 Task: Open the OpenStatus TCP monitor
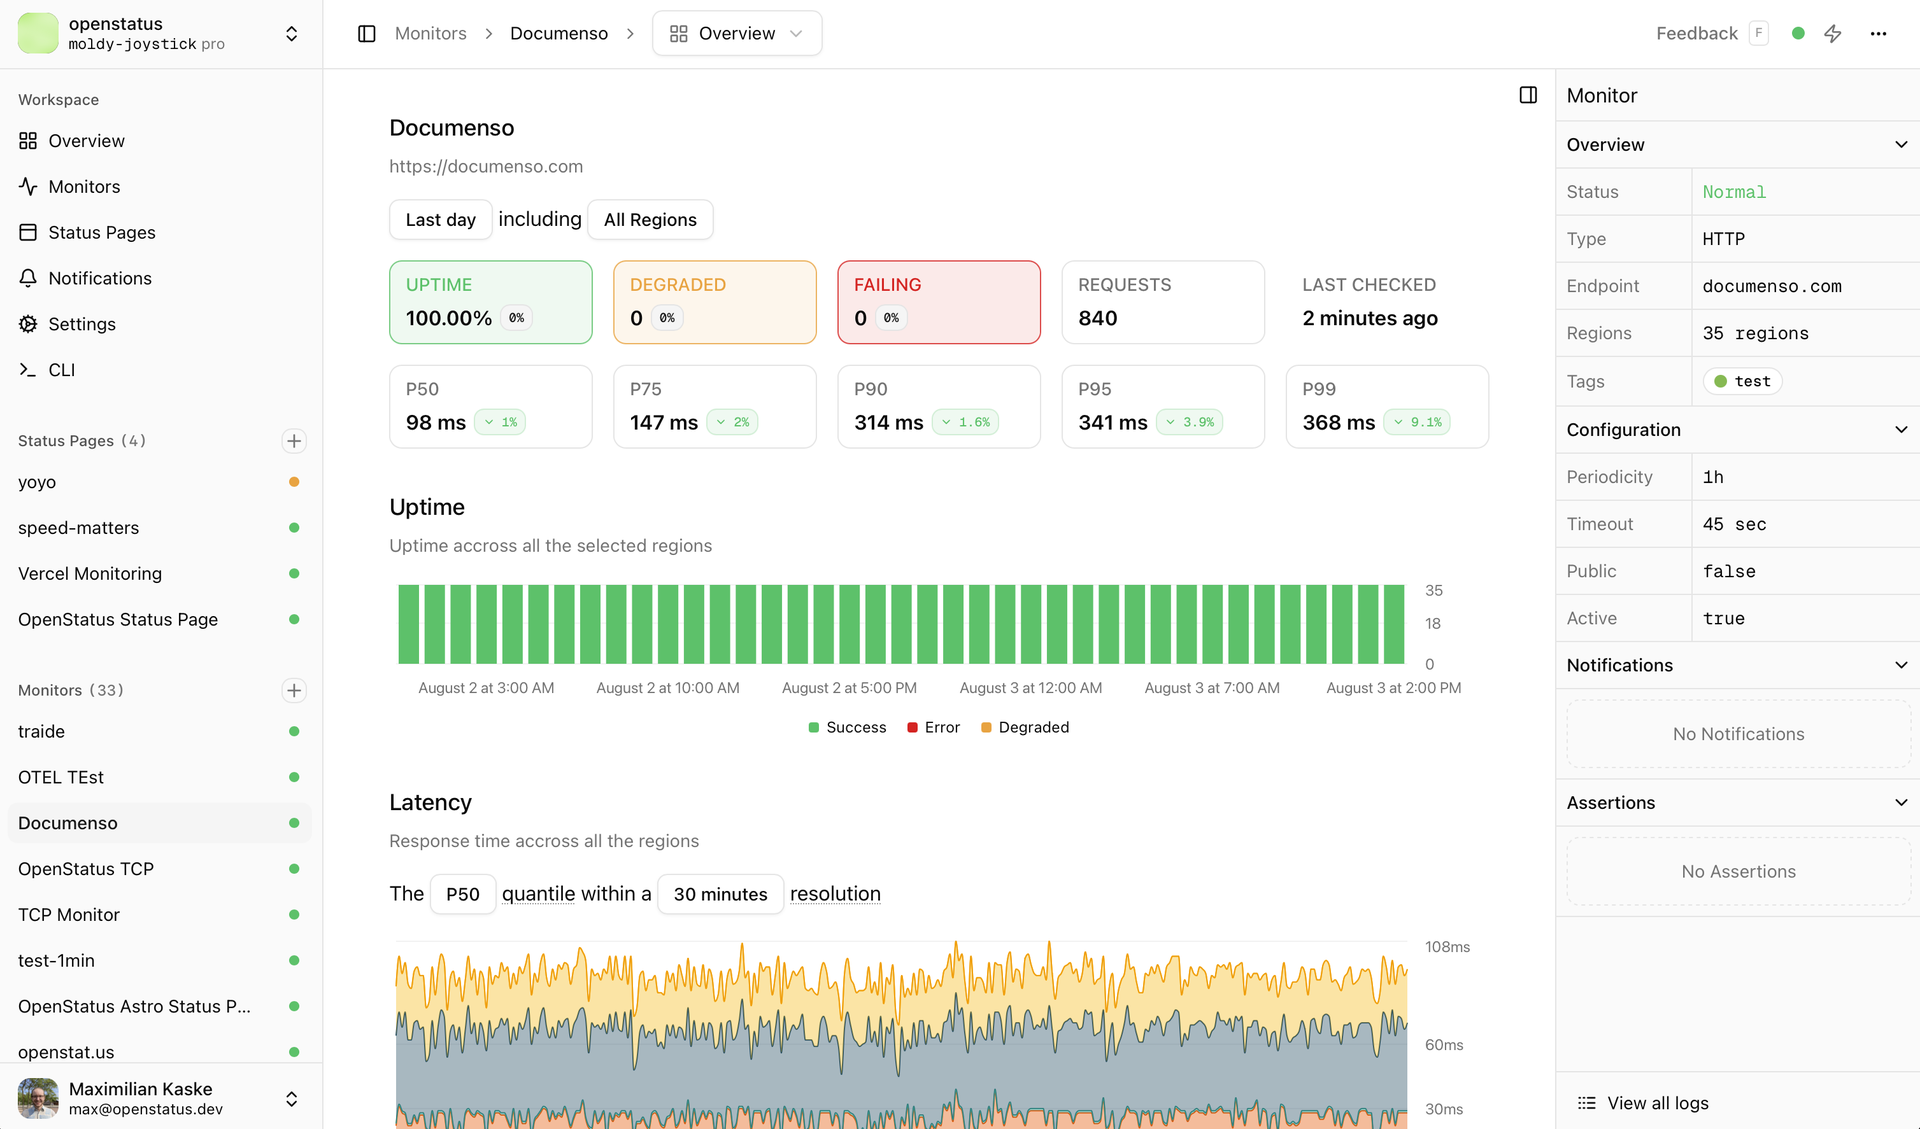[160, 869]
